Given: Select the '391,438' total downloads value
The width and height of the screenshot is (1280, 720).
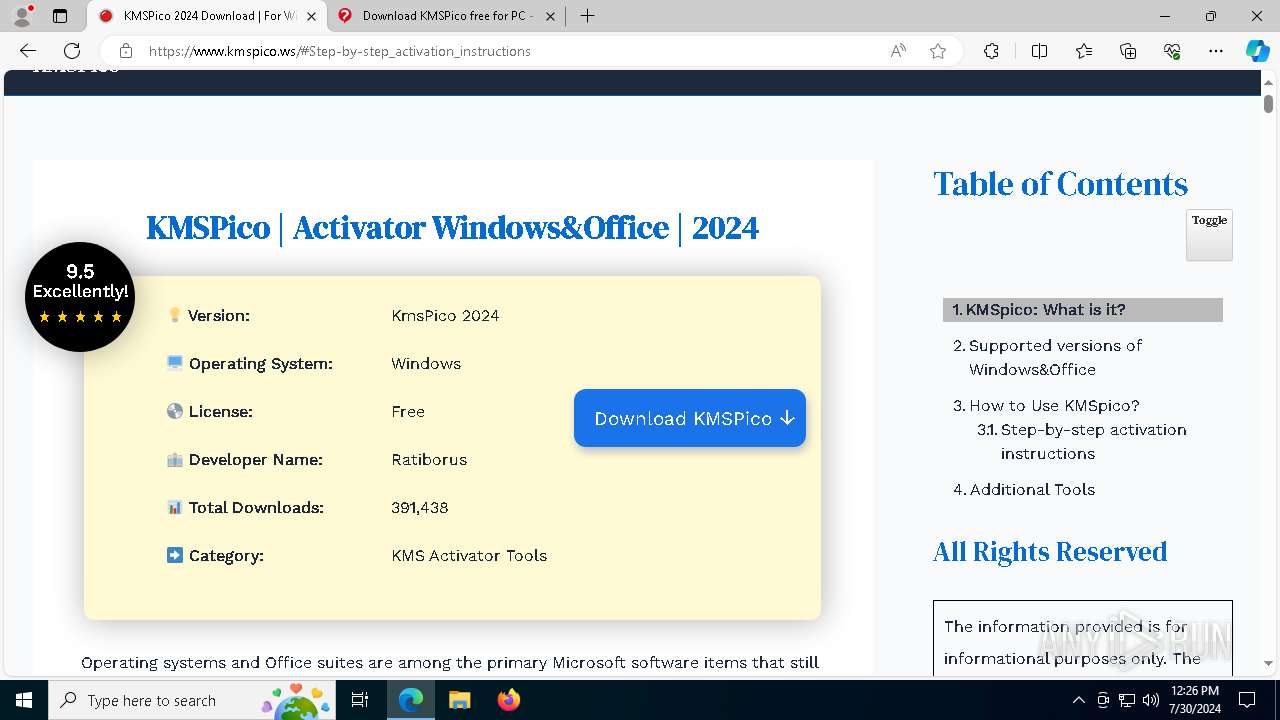Looking at the screenshot, I should pyautogui.click(x=420, y=507).
